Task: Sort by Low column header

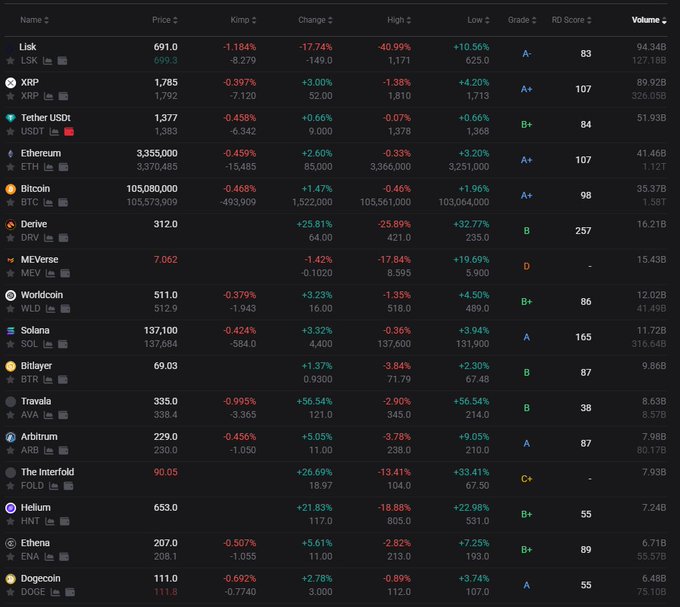Action: click(478, 20)
